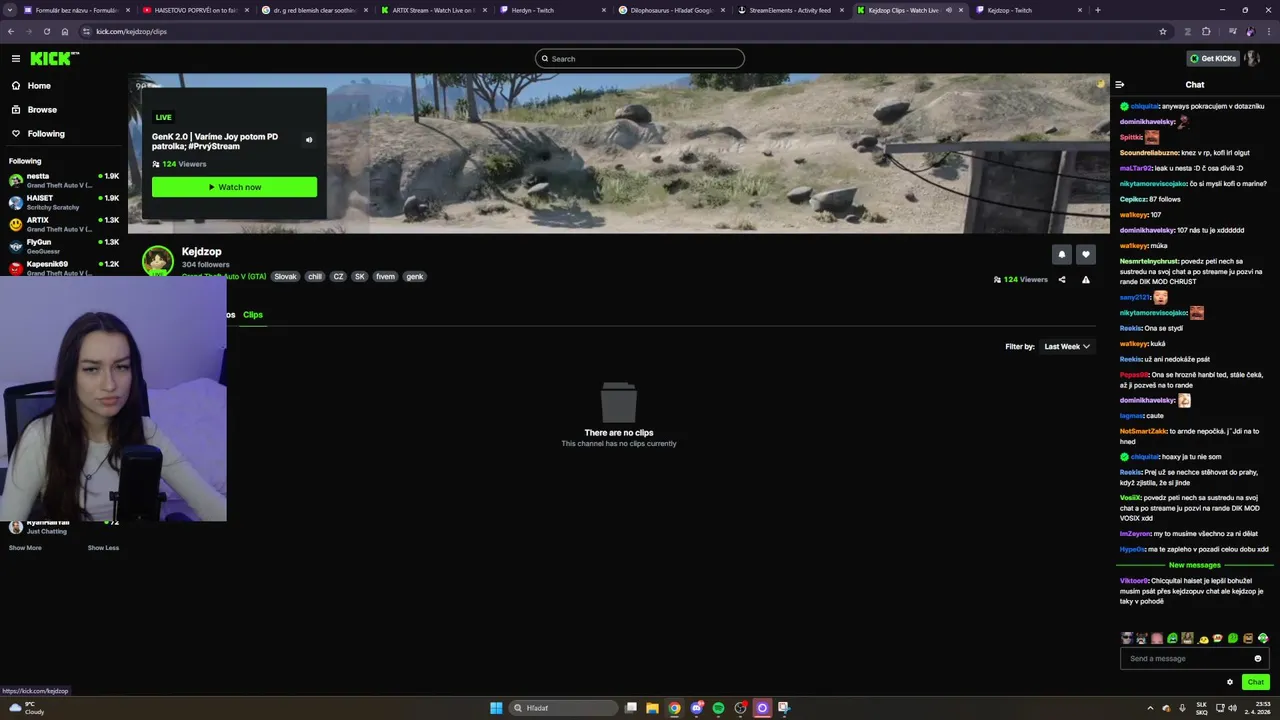
Task: Open the emote picker in message box
Action: (x=1258, y=659)
